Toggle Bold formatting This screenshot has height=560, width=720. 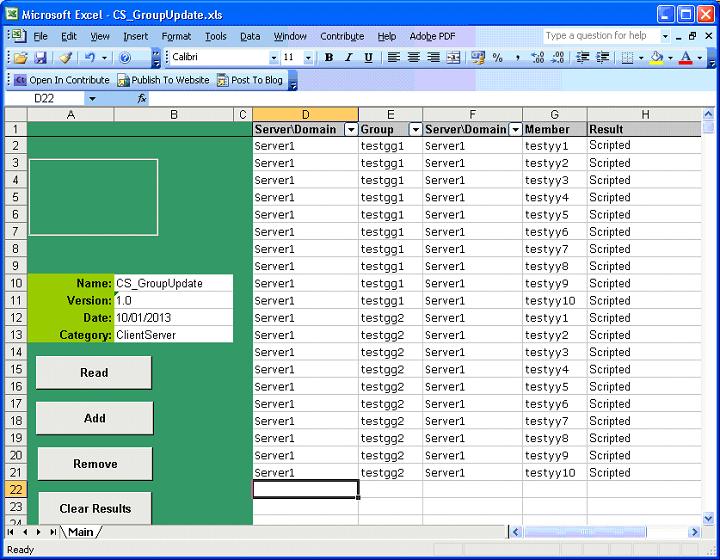click(x=329, y=58)
